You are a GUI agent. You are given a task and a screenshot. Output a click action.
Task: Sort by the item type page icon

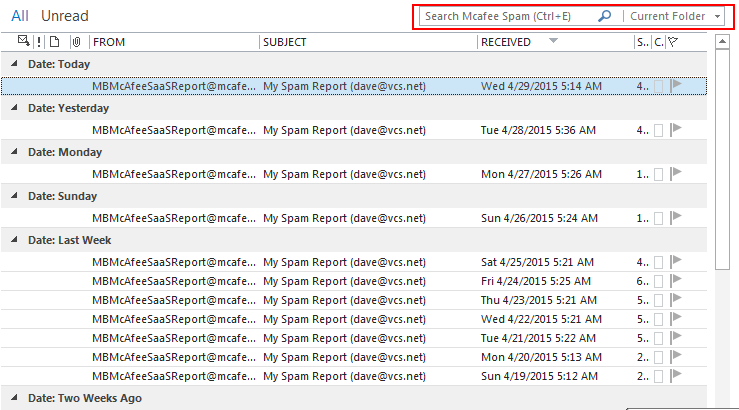[x=55, y=42]
